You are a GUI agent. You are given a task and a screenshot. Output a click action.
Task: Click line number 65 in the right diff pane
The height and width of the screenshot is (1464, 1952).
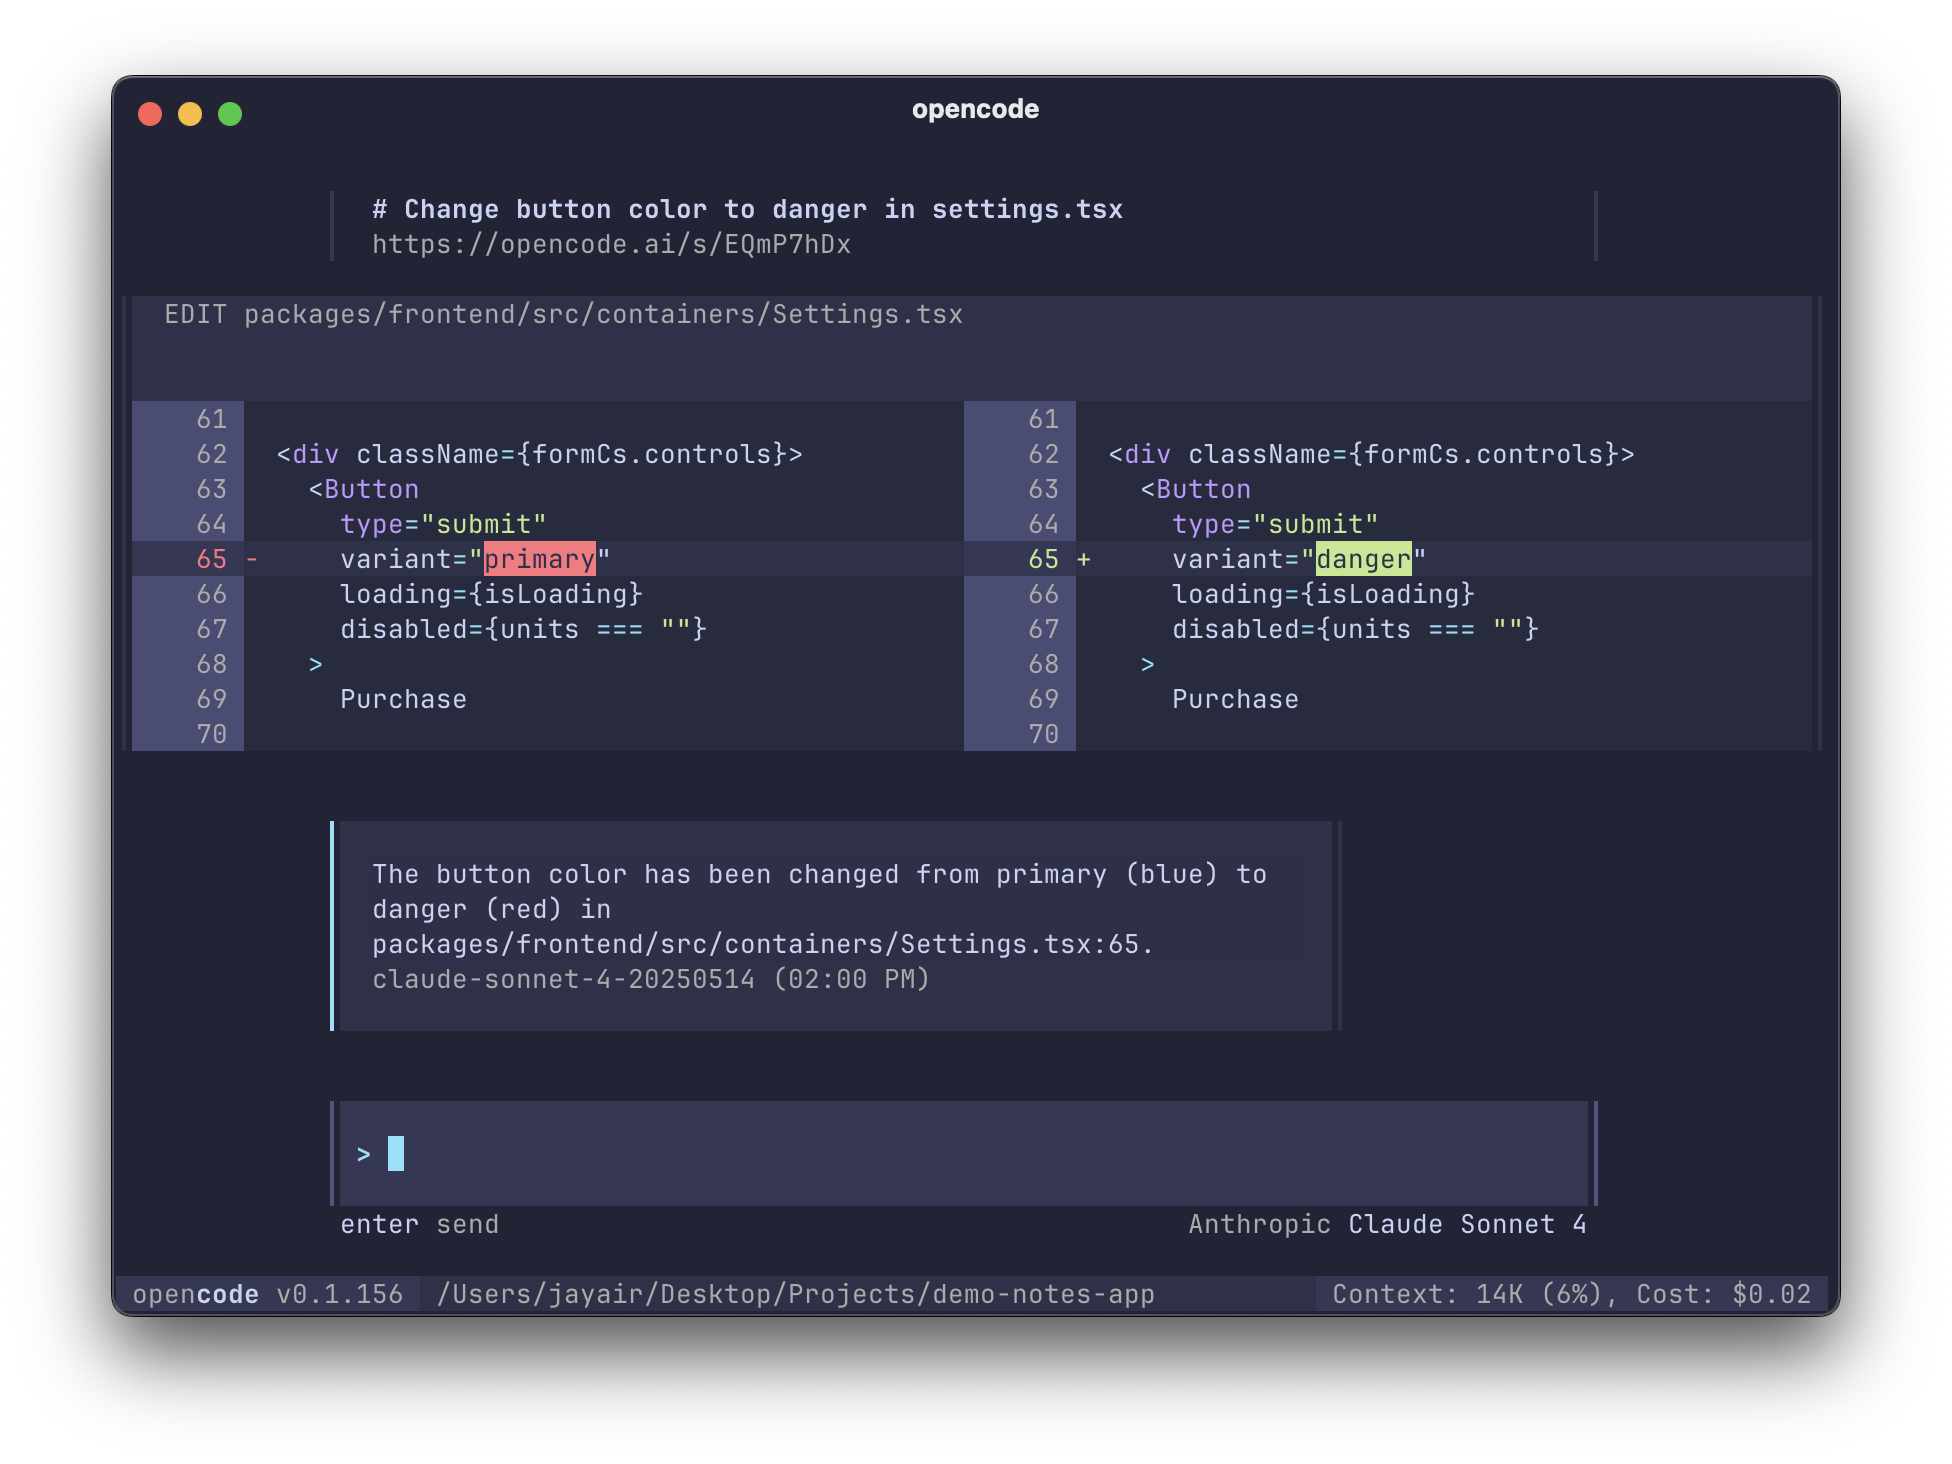tap(1043, 559)
